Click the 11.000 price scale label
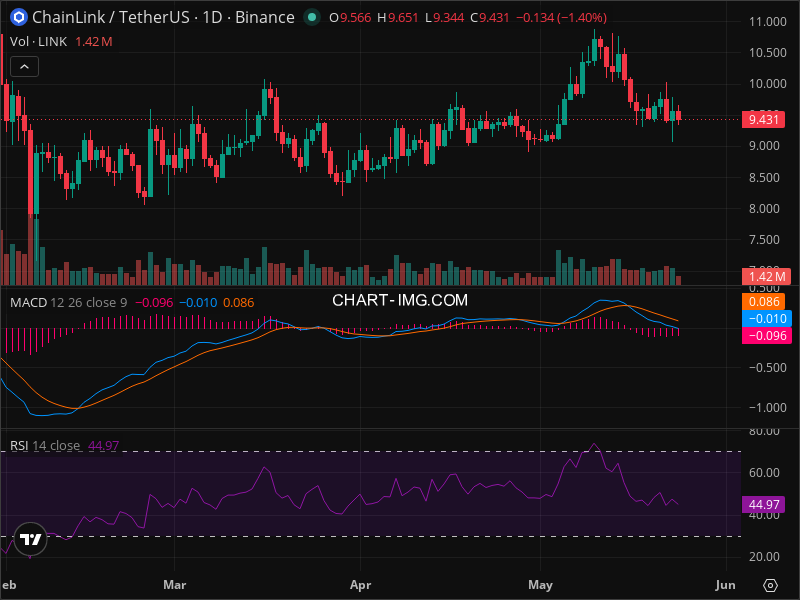The width and height of the screenshot is (800, 600). tap(767, 21)
